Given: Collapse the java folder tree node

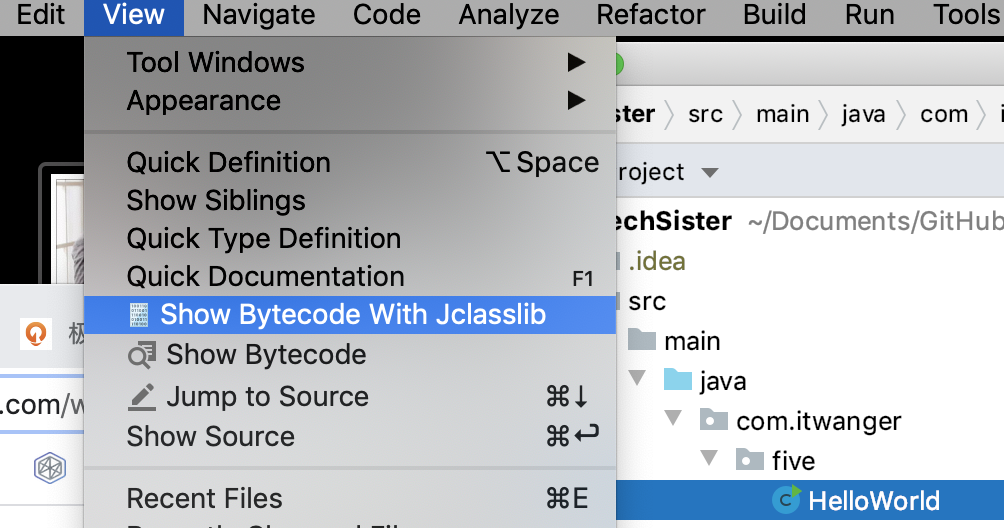Looking at the screenshot, I should coord(636,381).
